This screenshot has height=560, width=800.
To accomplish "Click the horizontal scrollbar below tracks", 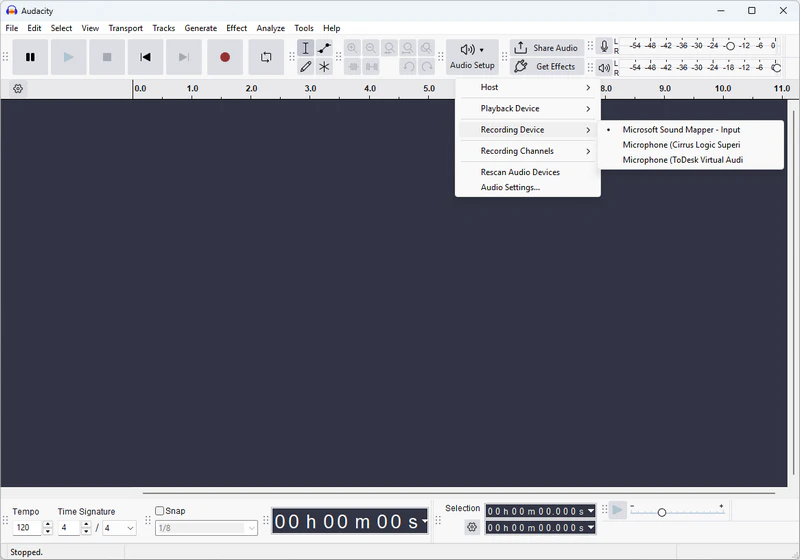I will coord(459,493).
